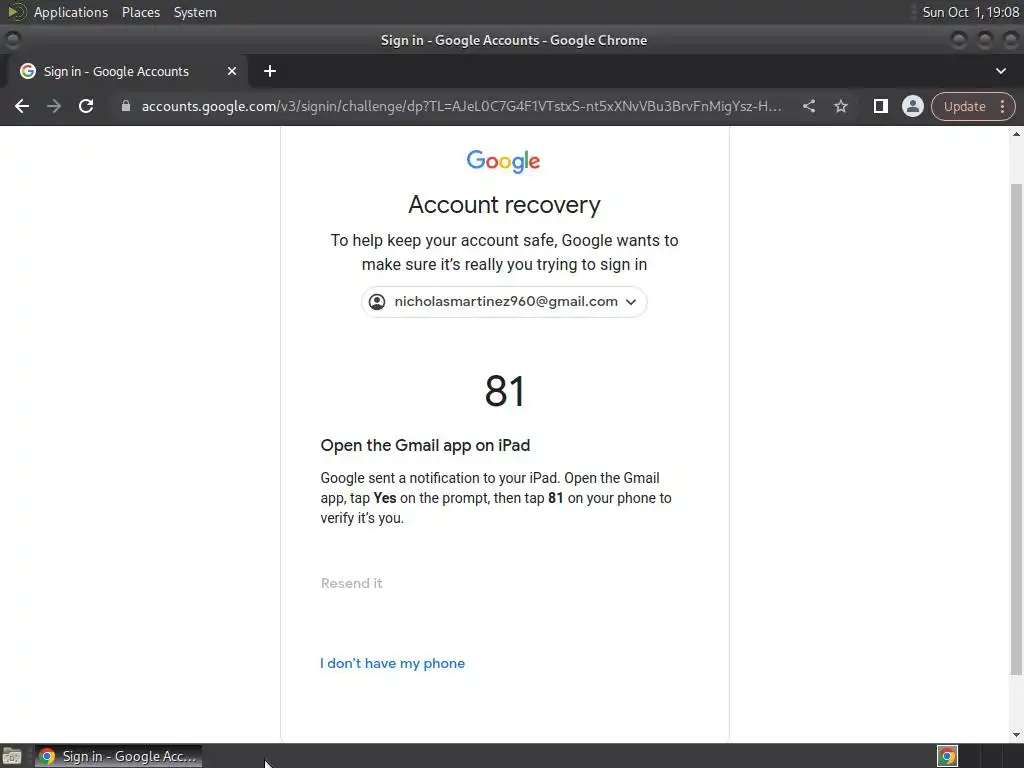Viewport: 1024px width, 768px height.
Task: Open the Applications menu
Action: pos(71,12)
